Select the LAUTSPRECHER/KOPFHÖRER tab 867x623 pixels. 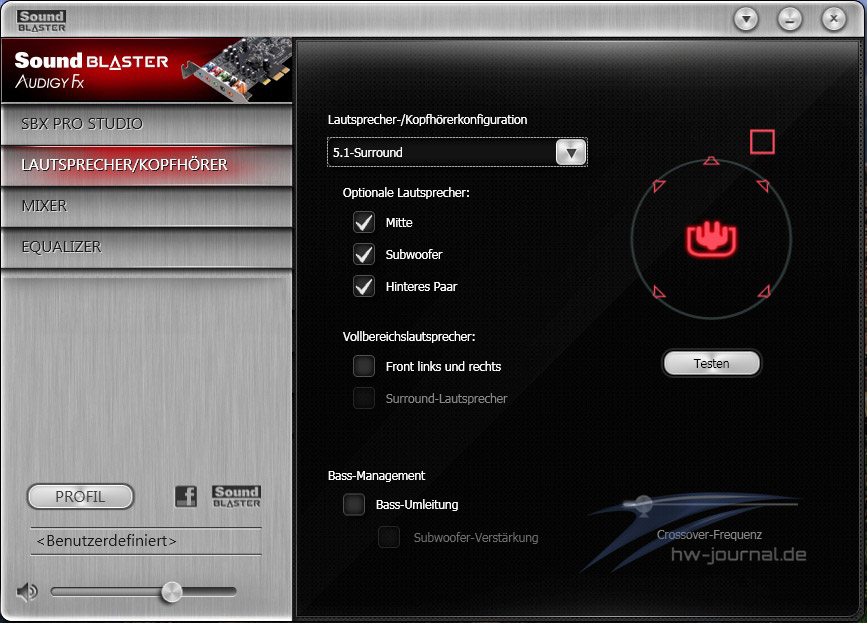[147, 165]
